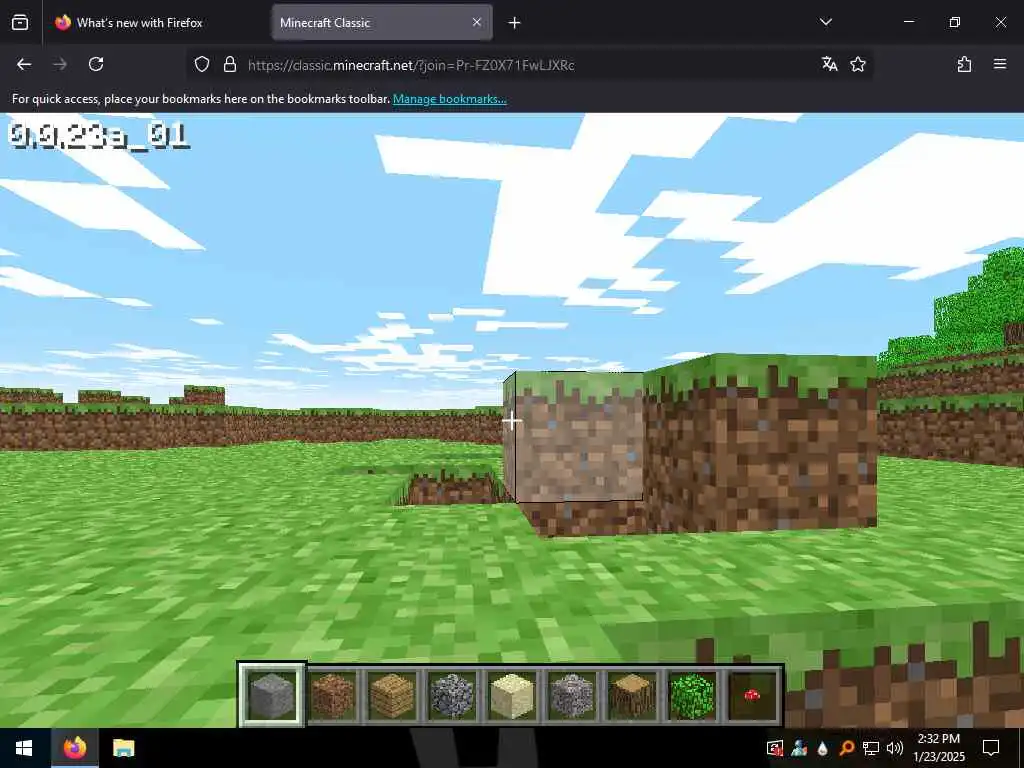The height and width of the screenshot is (768, 1024).
Task: Open the tracking protection shield panel
Action: click(202, 64)
